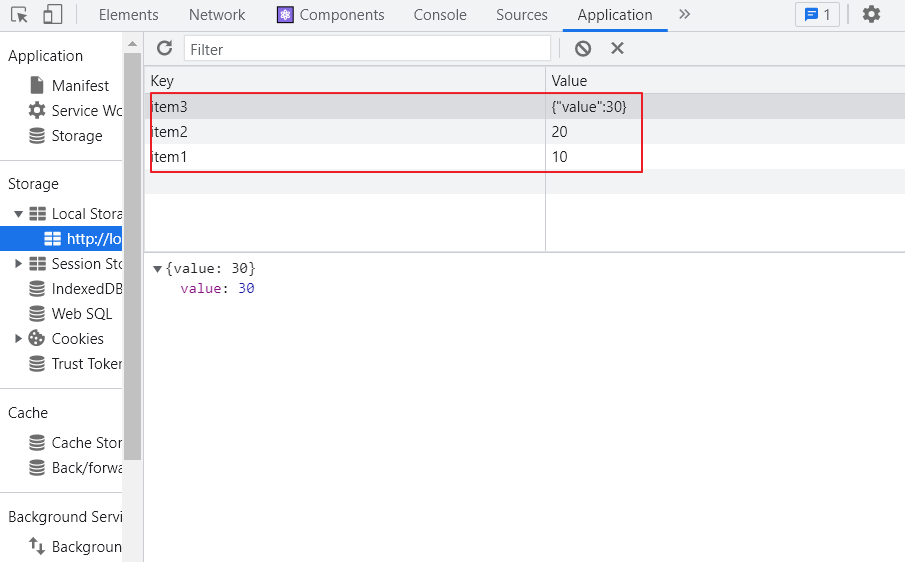Select the item1 key cell
This screenshot has height=562, width=905.
pyautogui.click(x=345, y=156)
